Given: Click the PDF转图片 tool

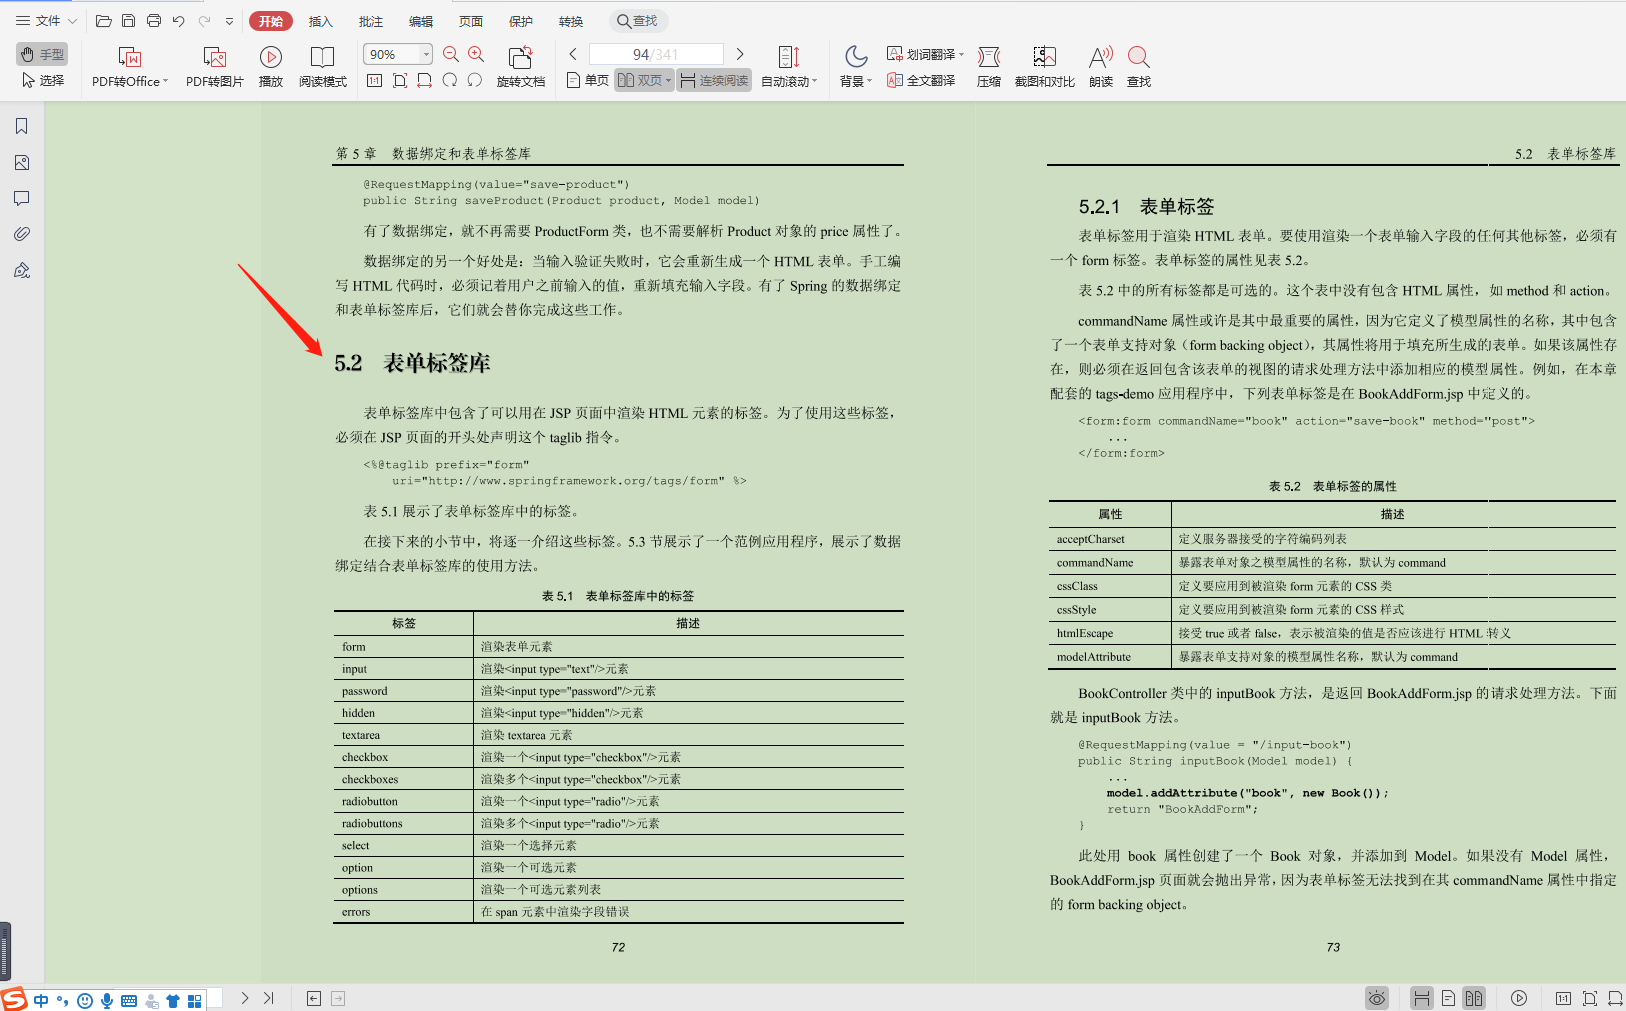Looking at the screenshot, I should click(x=214, y=67).
